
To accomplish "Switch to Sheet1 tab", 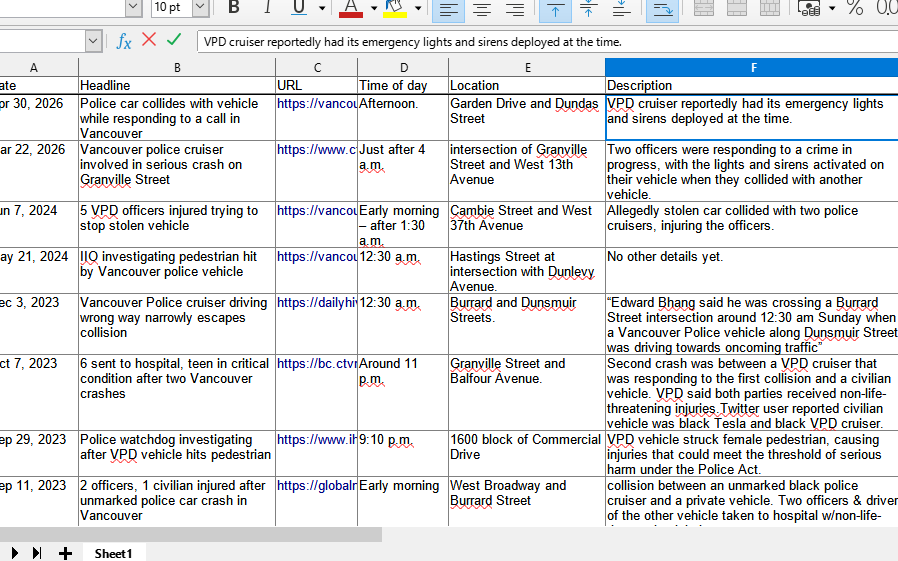I will 113,553.
